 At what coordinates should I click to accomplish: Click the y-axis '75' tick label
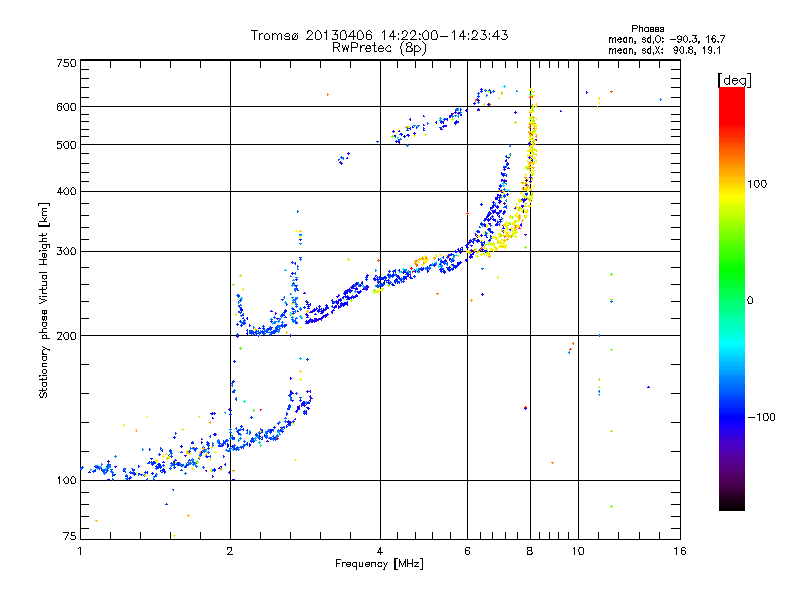70,536
